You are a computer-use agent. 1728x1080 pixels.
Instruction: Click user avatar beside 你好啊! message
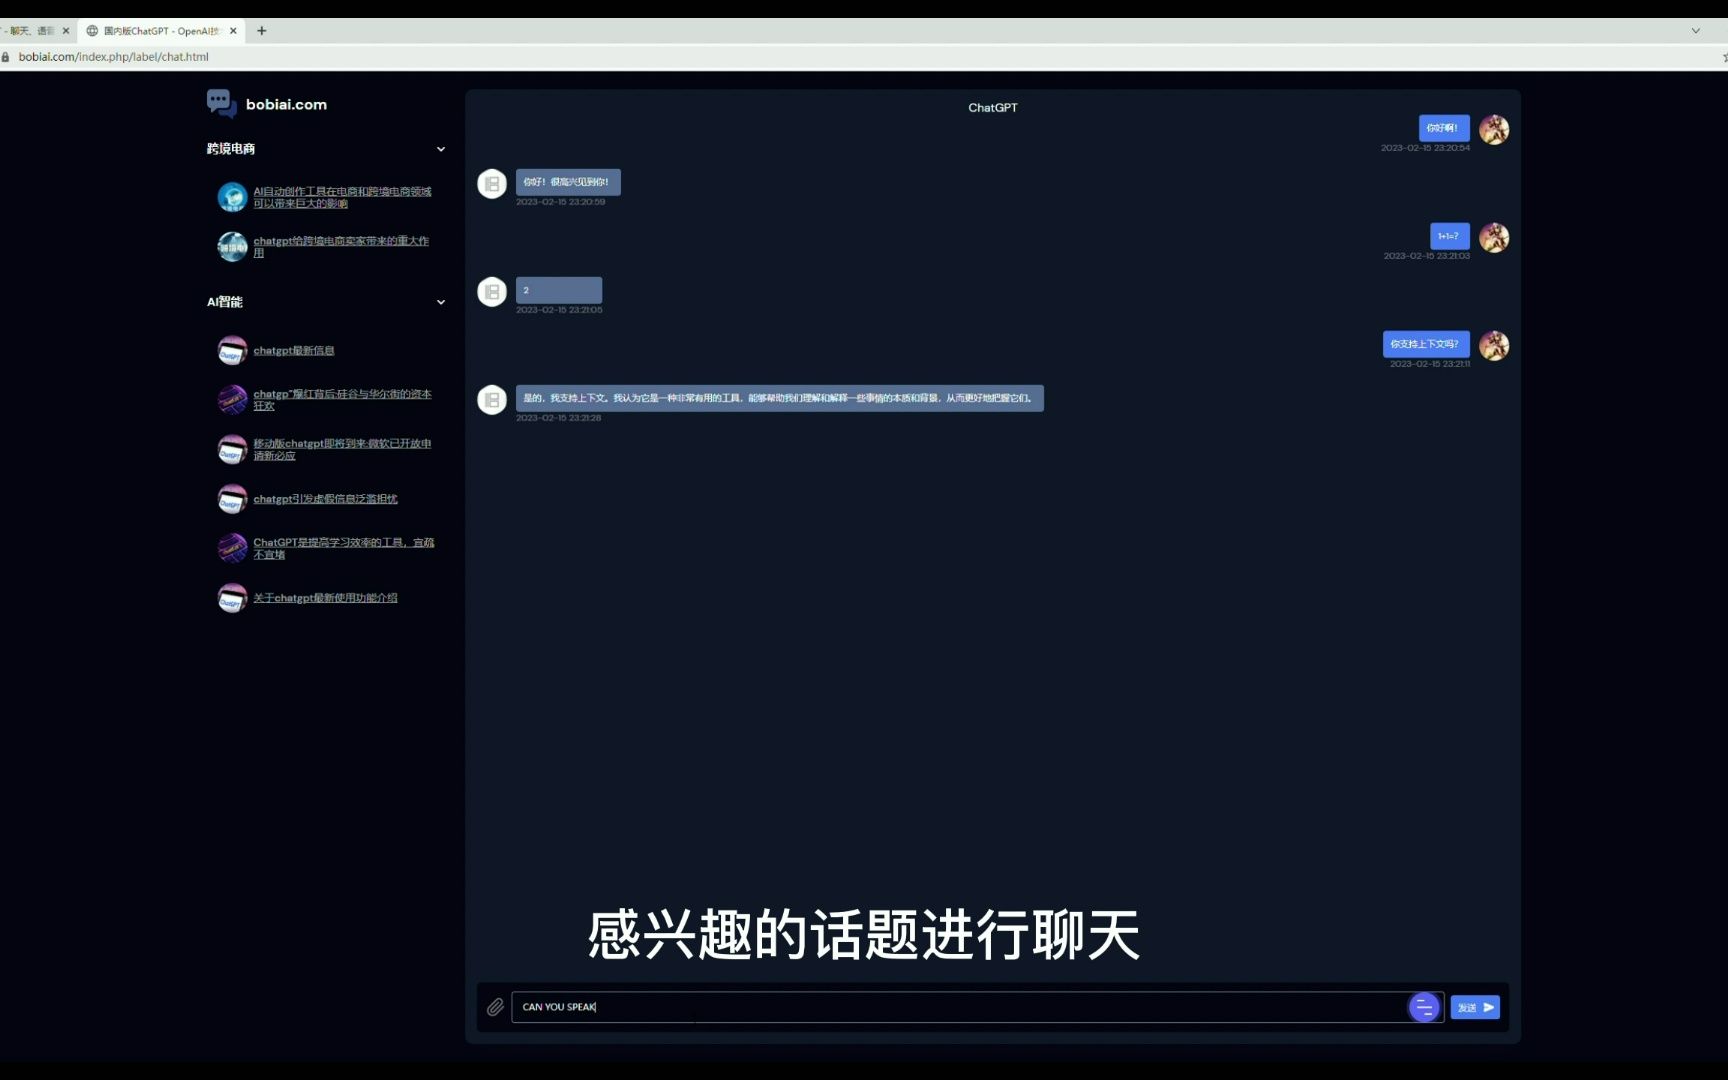(x=1494, y=129)
